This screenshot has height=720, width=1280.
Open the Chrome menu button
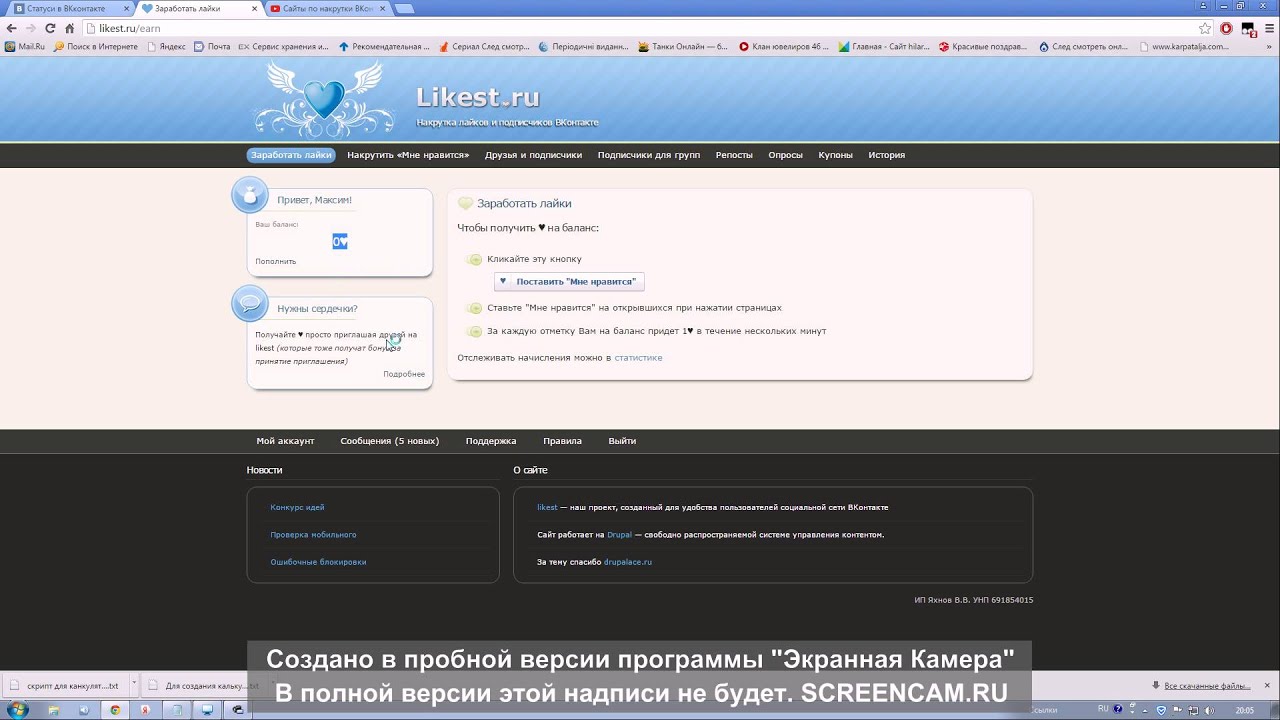(1267, 28)
